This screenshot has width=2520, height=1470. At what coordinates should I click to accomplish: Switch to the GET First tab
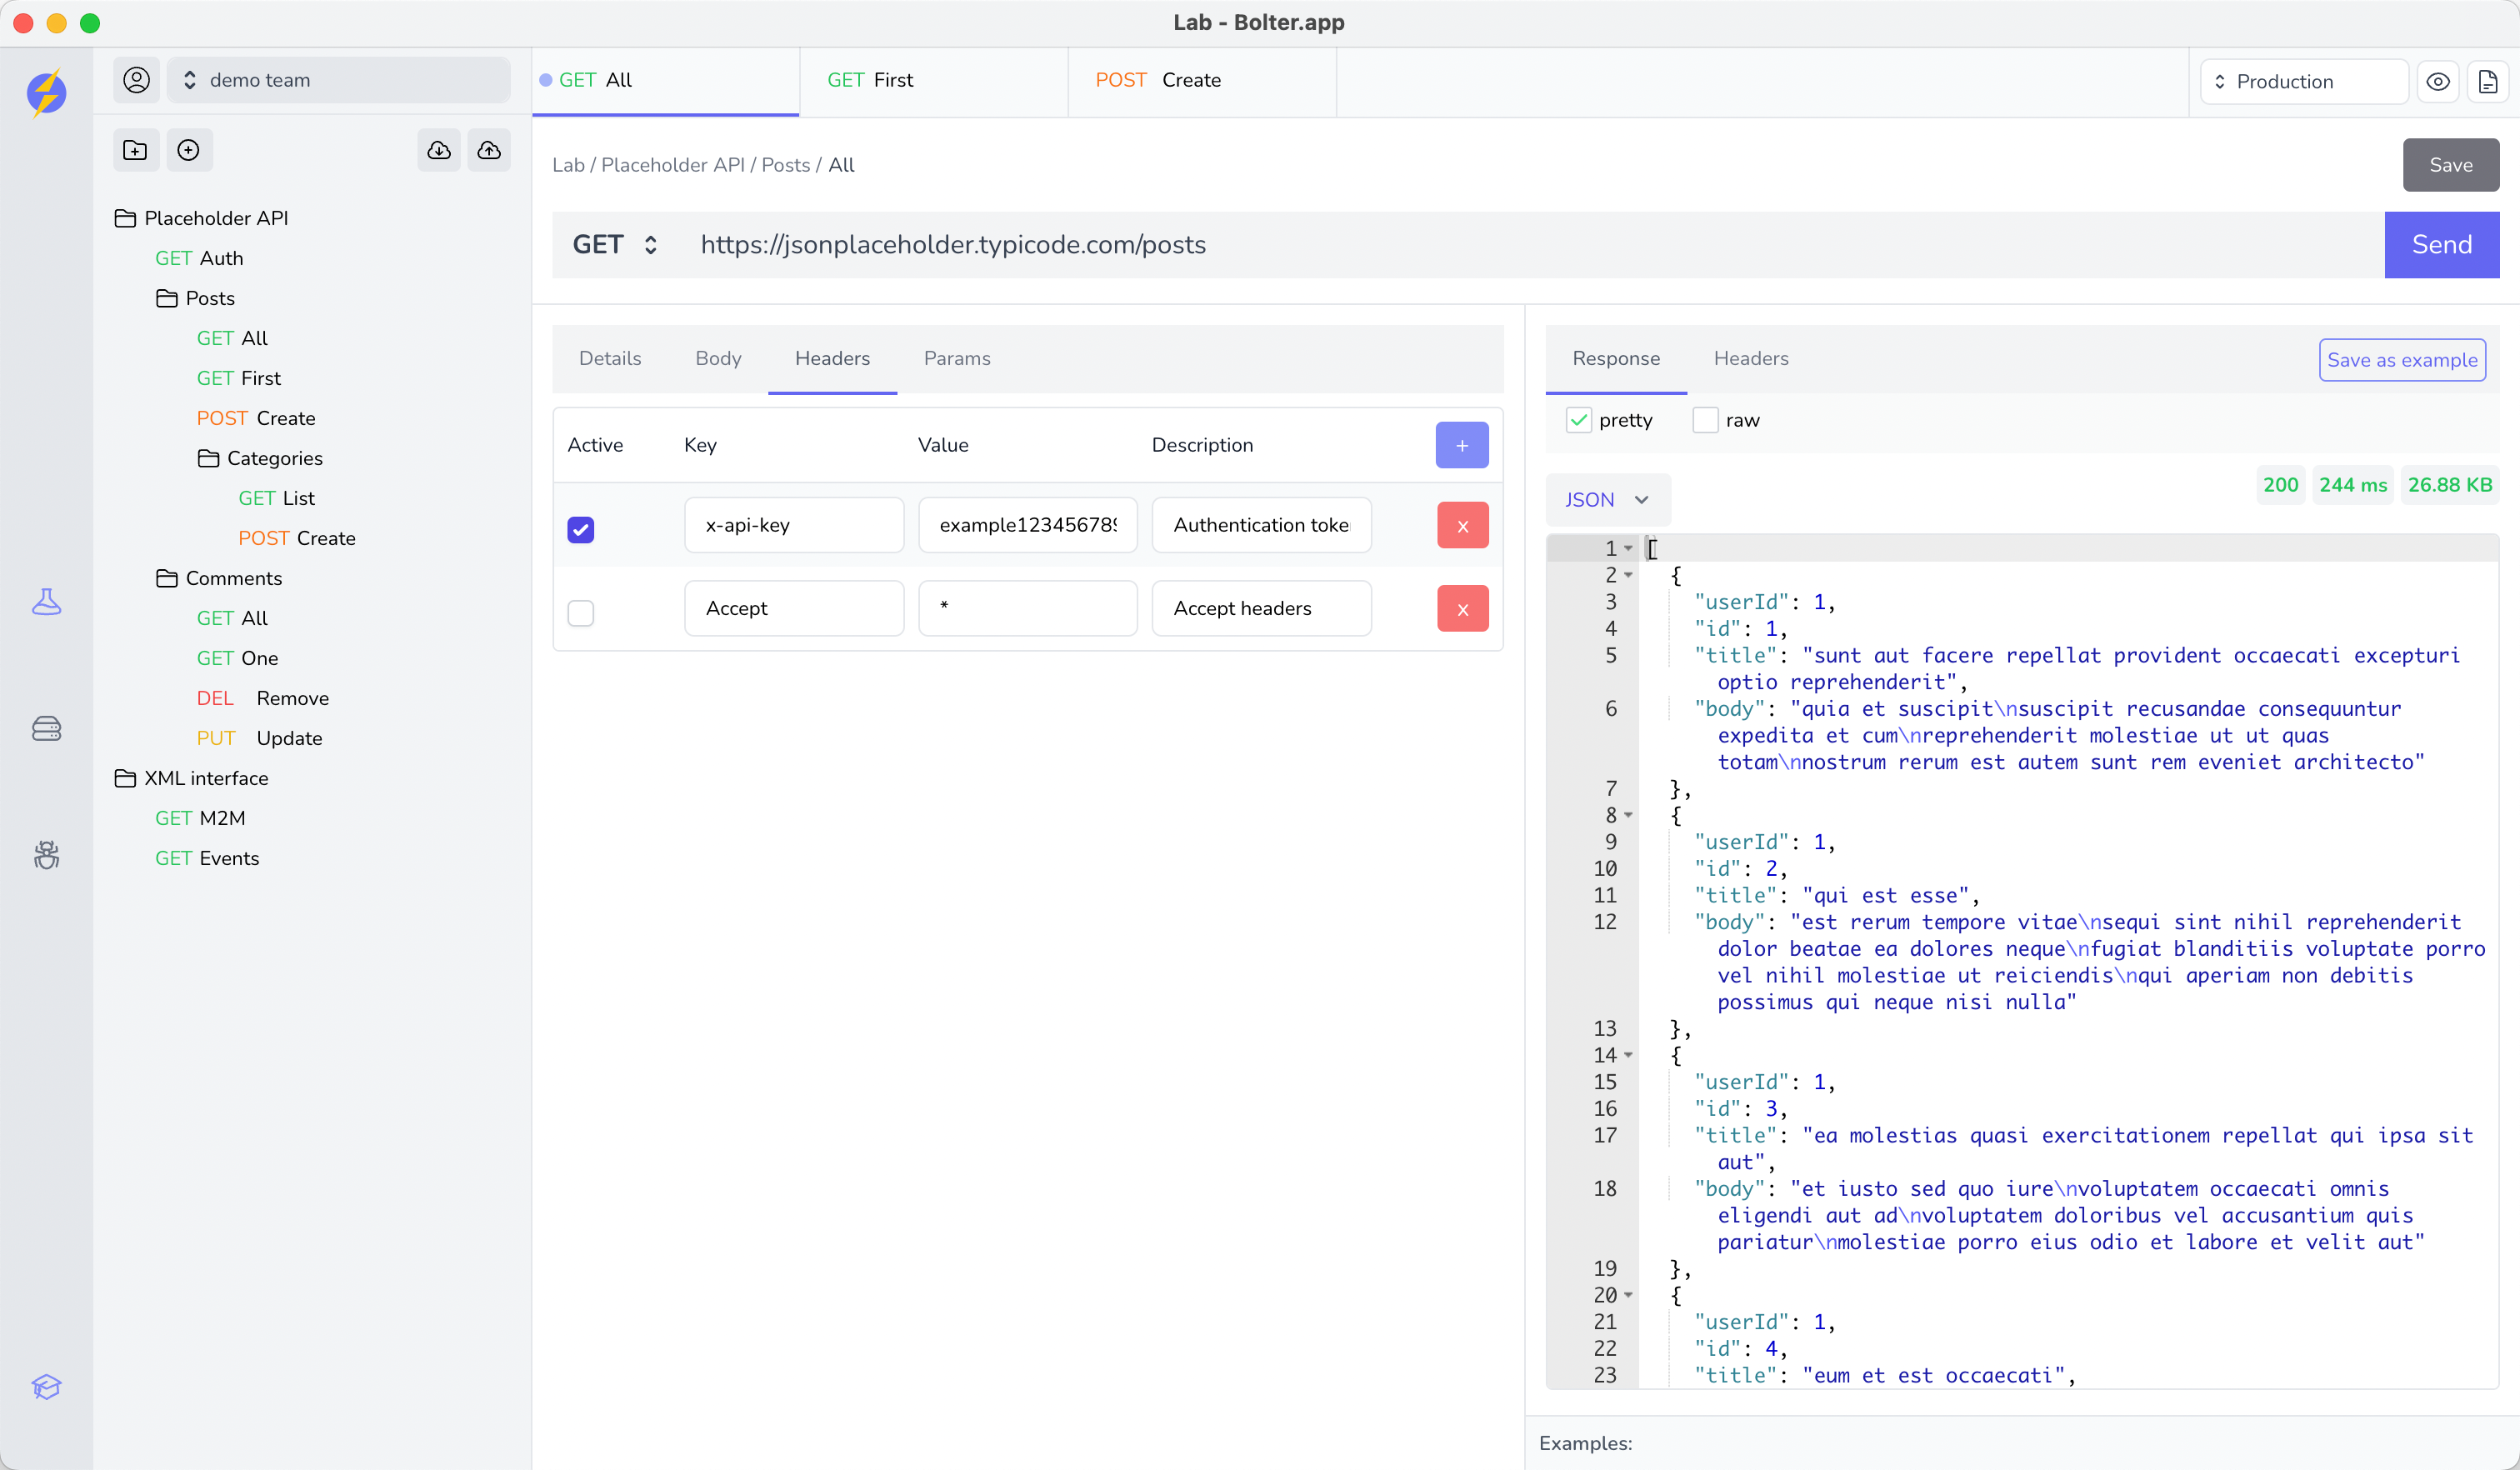pos(934,81)
